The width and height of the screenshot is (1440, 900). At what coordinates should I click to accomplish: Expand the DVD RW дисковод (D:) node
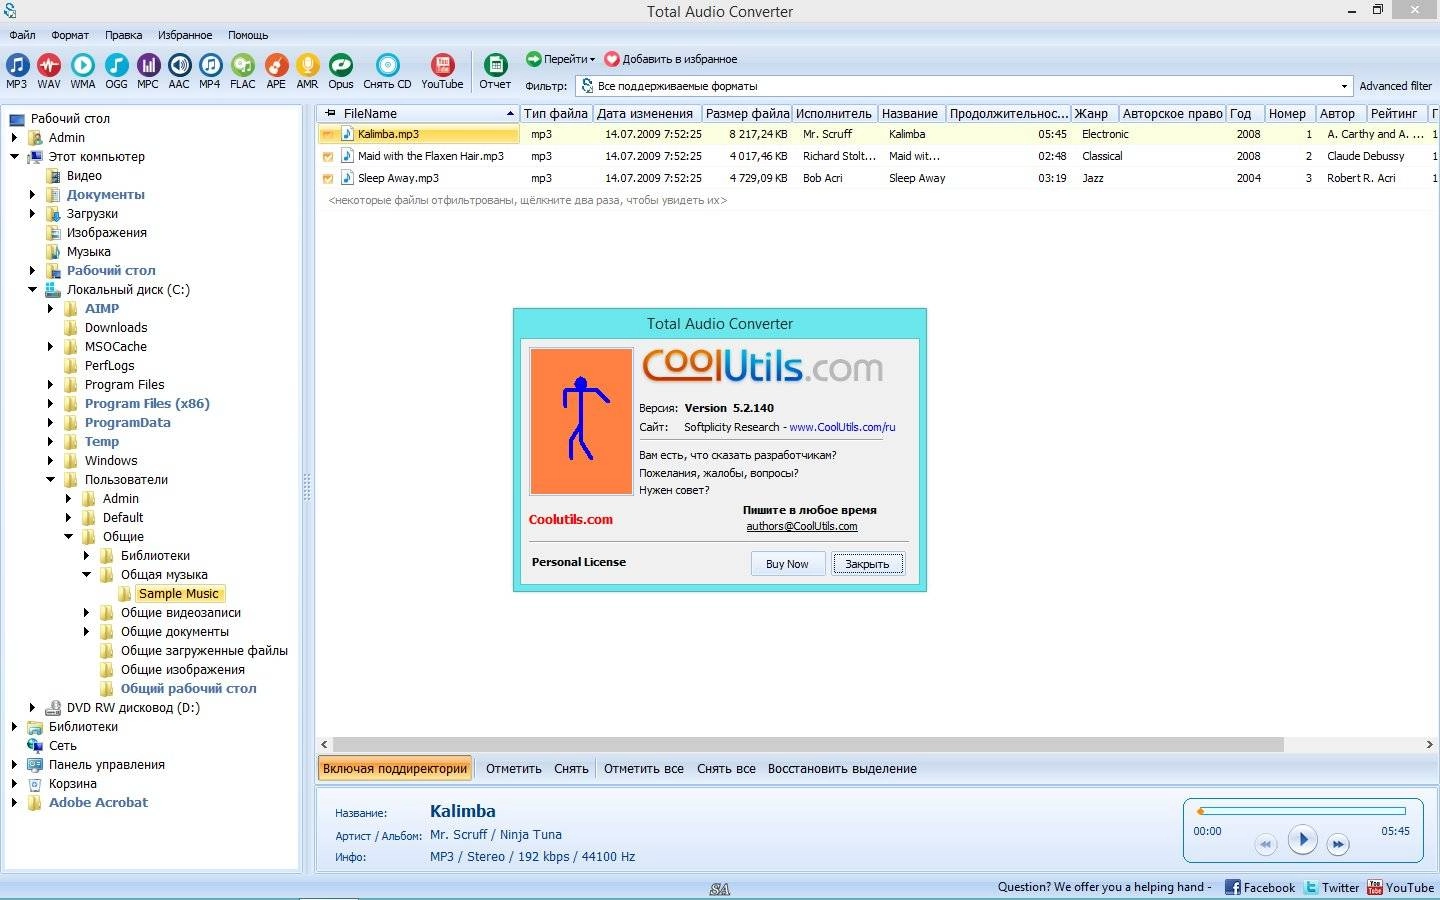pos(33,707)
